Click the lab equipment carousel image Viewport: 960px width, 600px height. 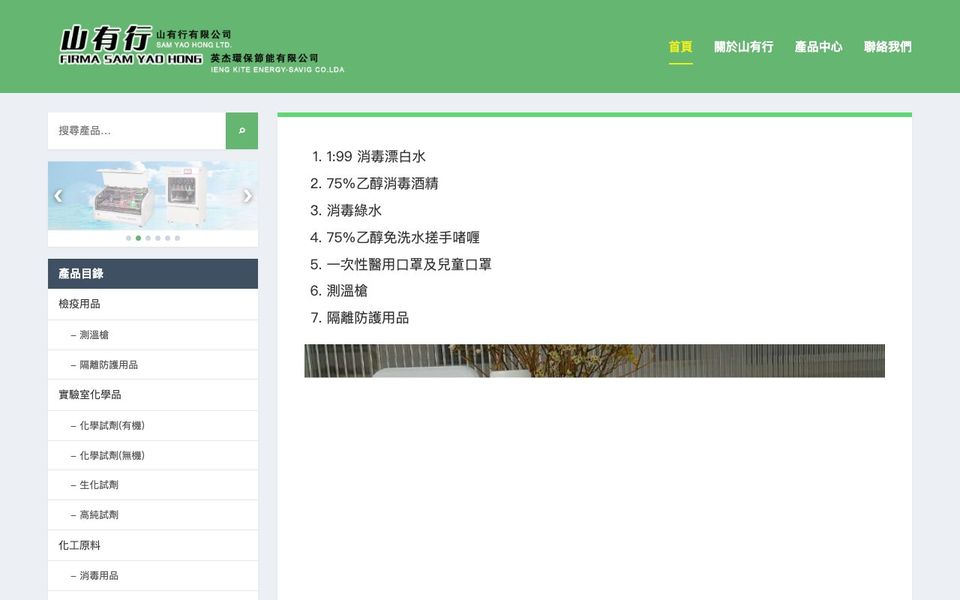pos(152,196)
